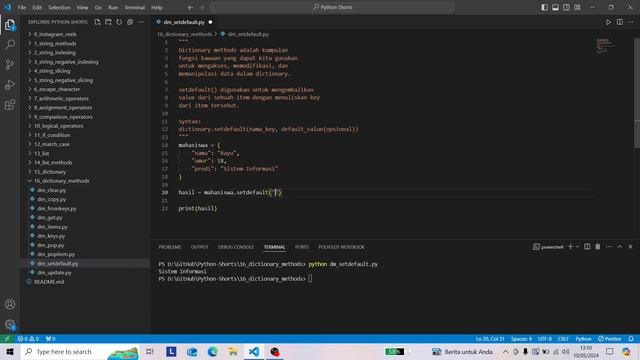
Task: Run the Python file with play button
Action: tap(608, 22)
